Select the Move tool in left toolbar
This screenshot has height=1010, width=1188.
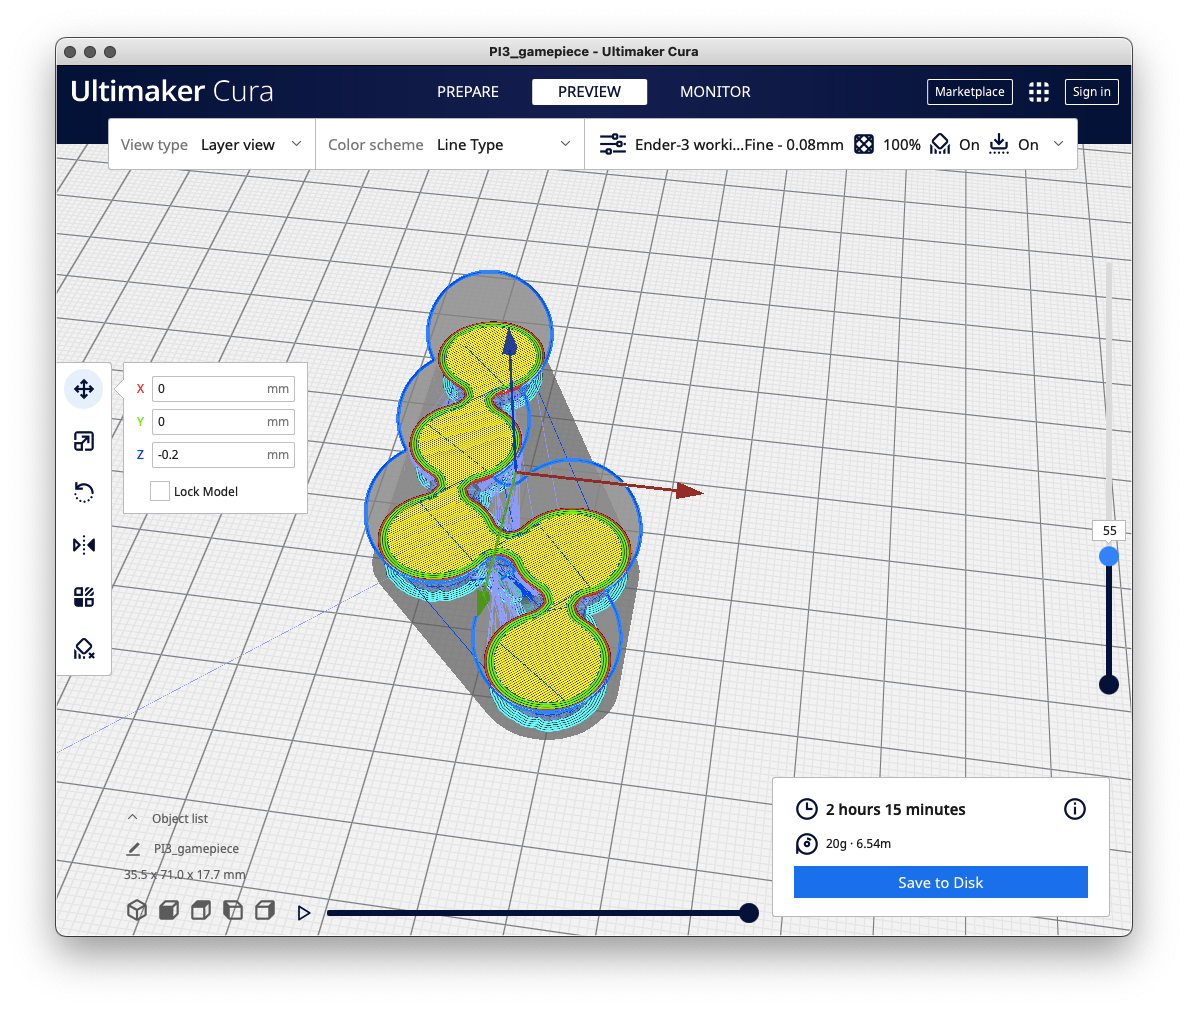(84, 389)
